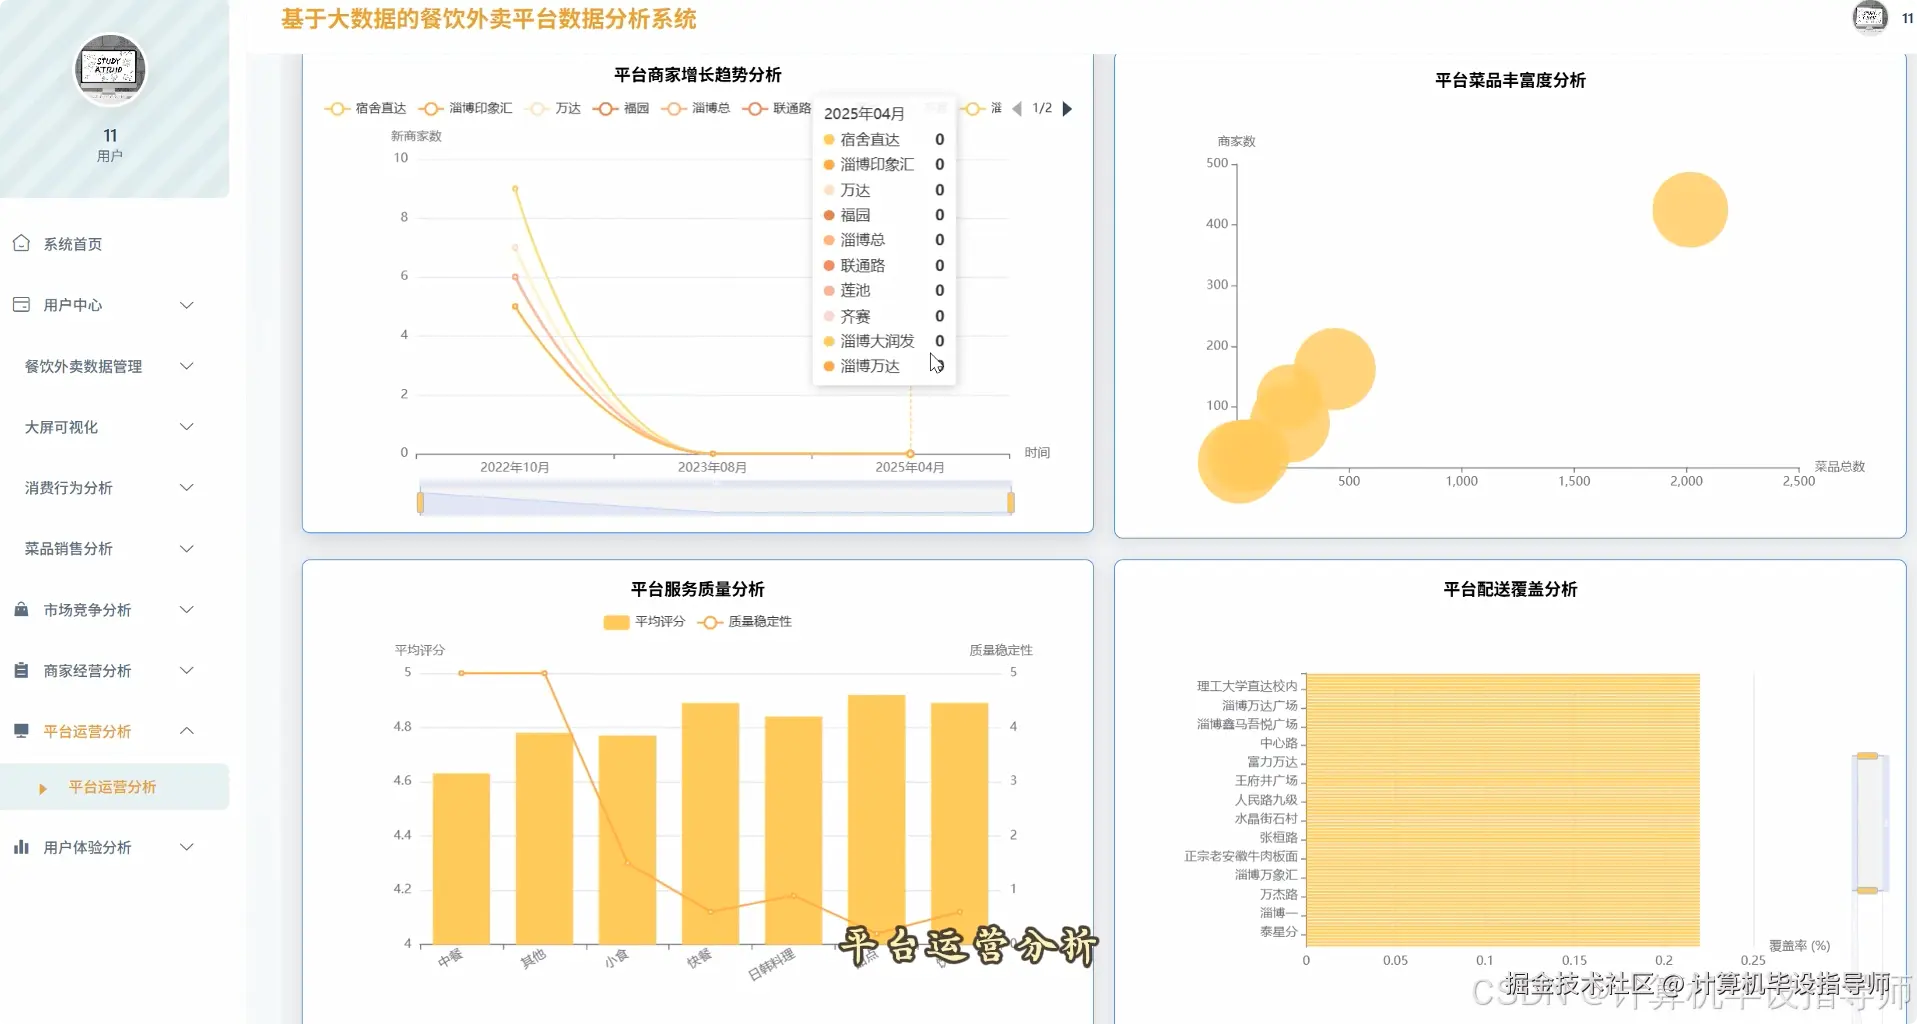Viewport: 1917px width, 1024px height.
Task: Open 消费行为分析 menu item
Action: (x=114, y=488)
